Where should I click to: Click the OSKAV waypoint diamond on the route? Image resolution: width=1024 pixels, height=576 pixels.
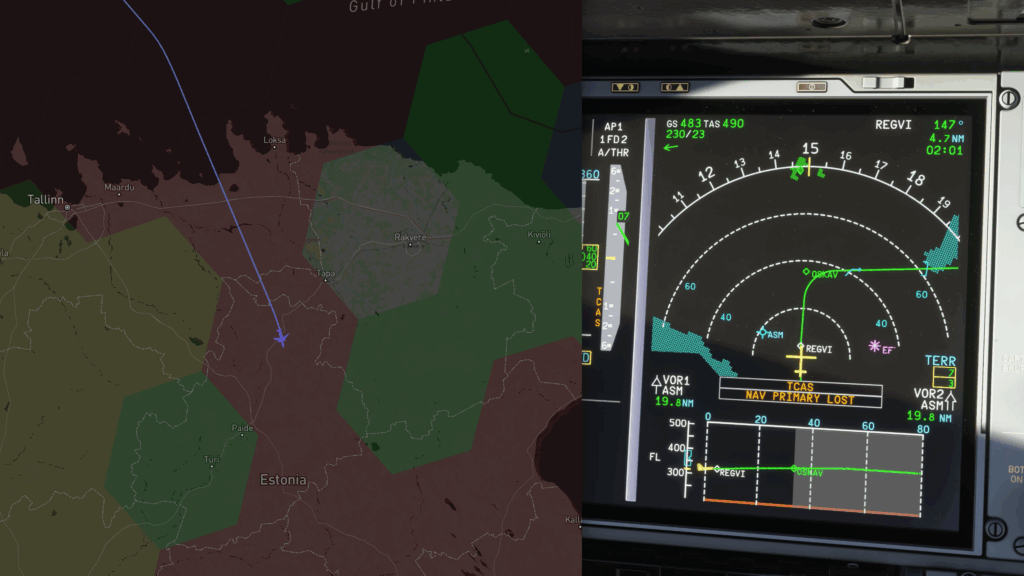click(806, 271)
